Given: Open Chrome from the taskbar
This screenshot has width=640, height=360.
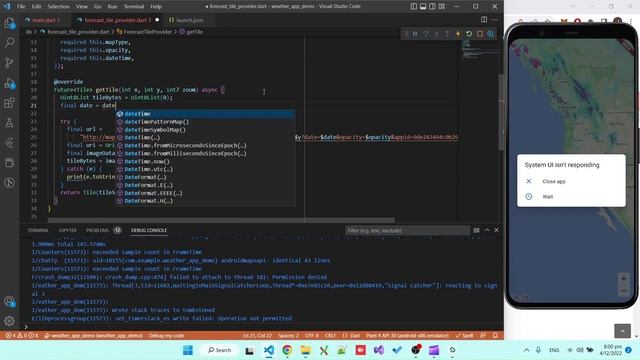Looking at the screenshot, I should (x=287, y=350).
